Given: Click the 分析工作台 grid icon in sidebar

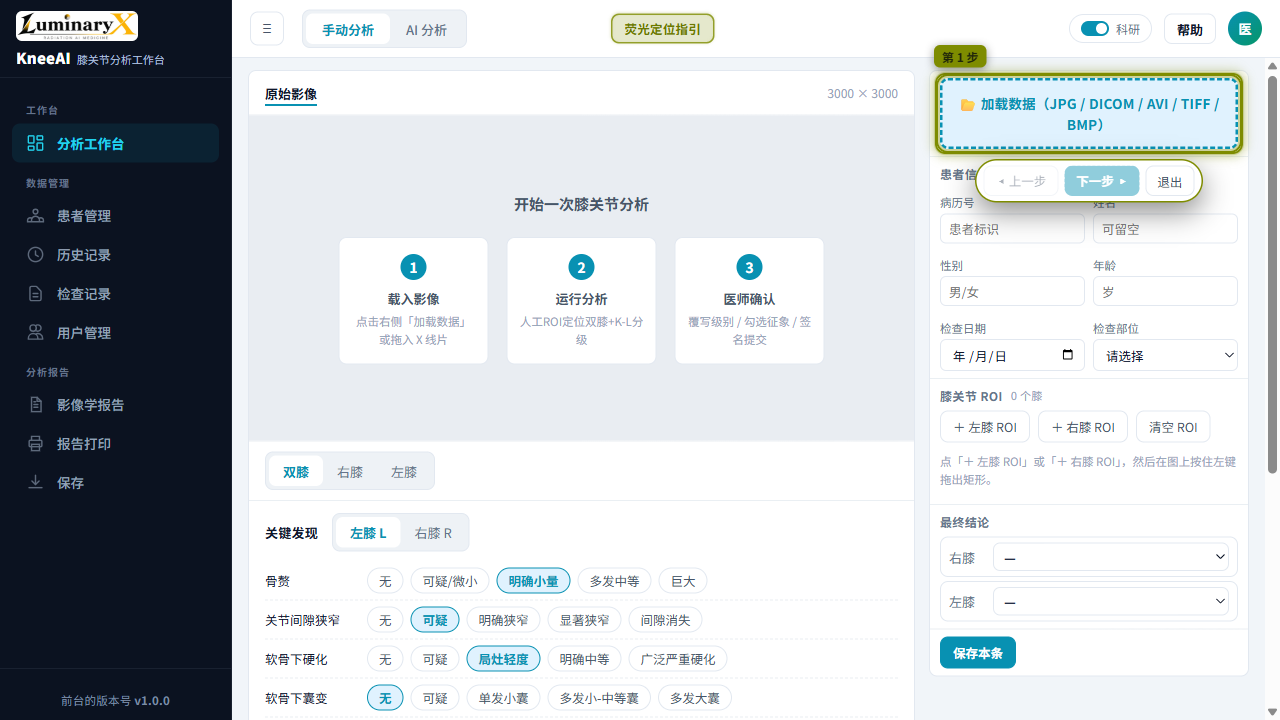Looking at the screenshot, I should point(36,143).
